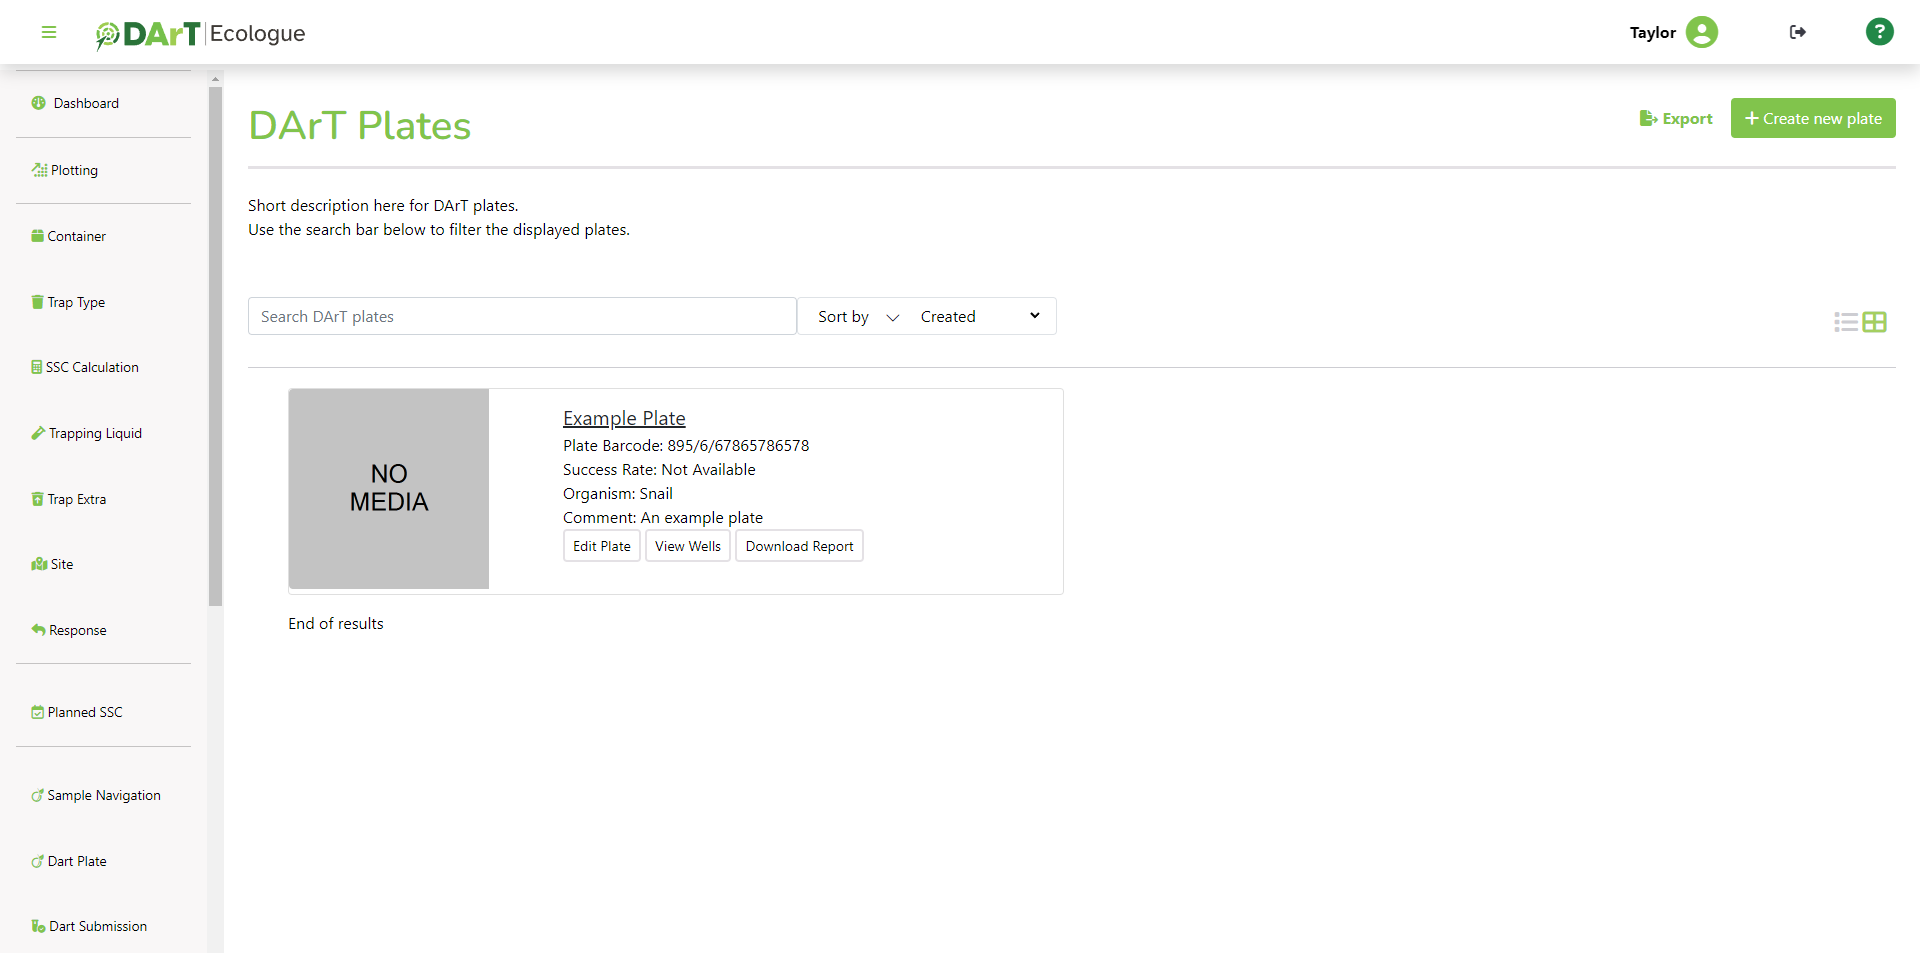Click the Export button
The width and height of the screenshot is (1920, 953).
click(x=1676, y=118)
